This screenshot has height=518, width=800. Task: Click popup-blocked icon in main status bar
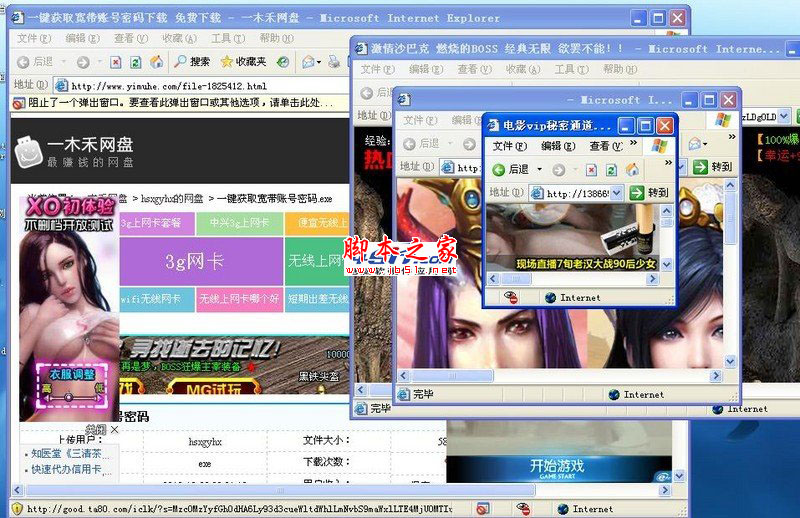coord(483,508)
